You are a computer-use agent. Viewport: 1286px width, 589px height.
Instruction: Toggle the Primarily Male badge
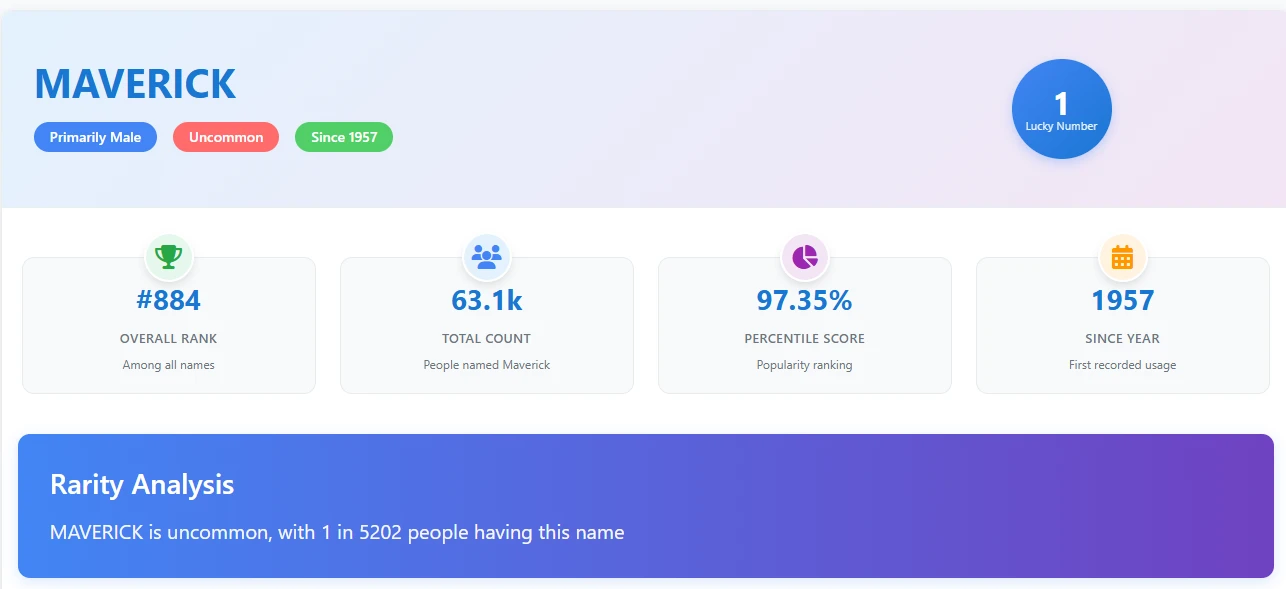tap(95, 137)
